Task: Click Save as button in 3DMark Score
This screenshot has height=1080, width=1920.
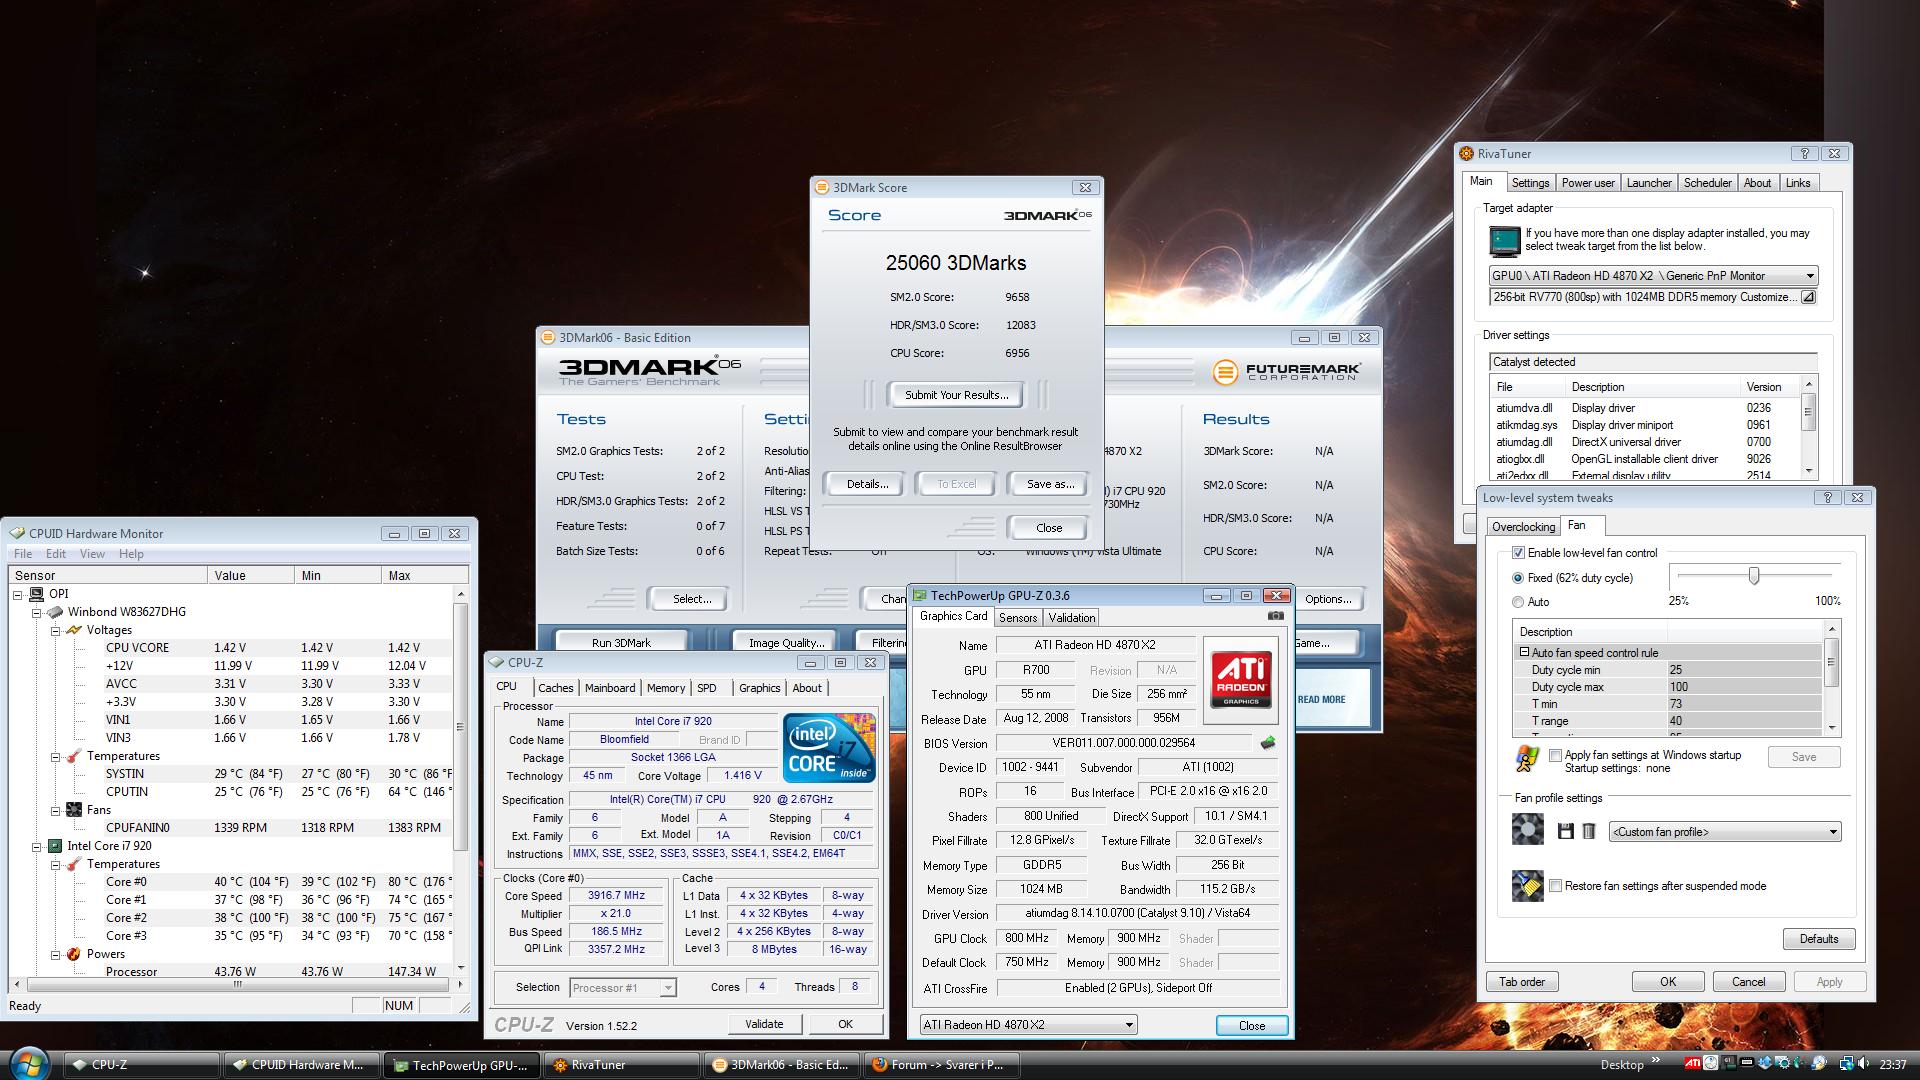Action: (1050, 484)
